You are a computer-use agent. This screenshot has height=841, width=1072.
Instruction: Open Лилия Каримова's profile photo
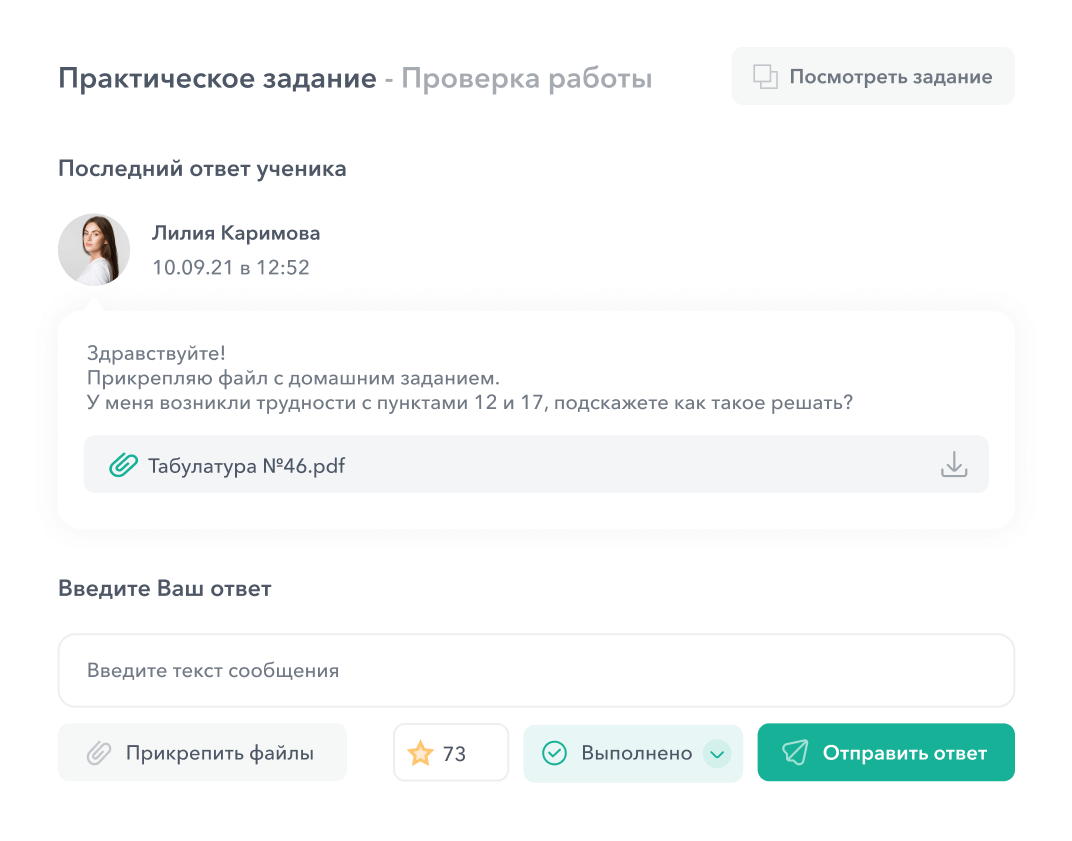pyautogui.click(x=94, y=249)
